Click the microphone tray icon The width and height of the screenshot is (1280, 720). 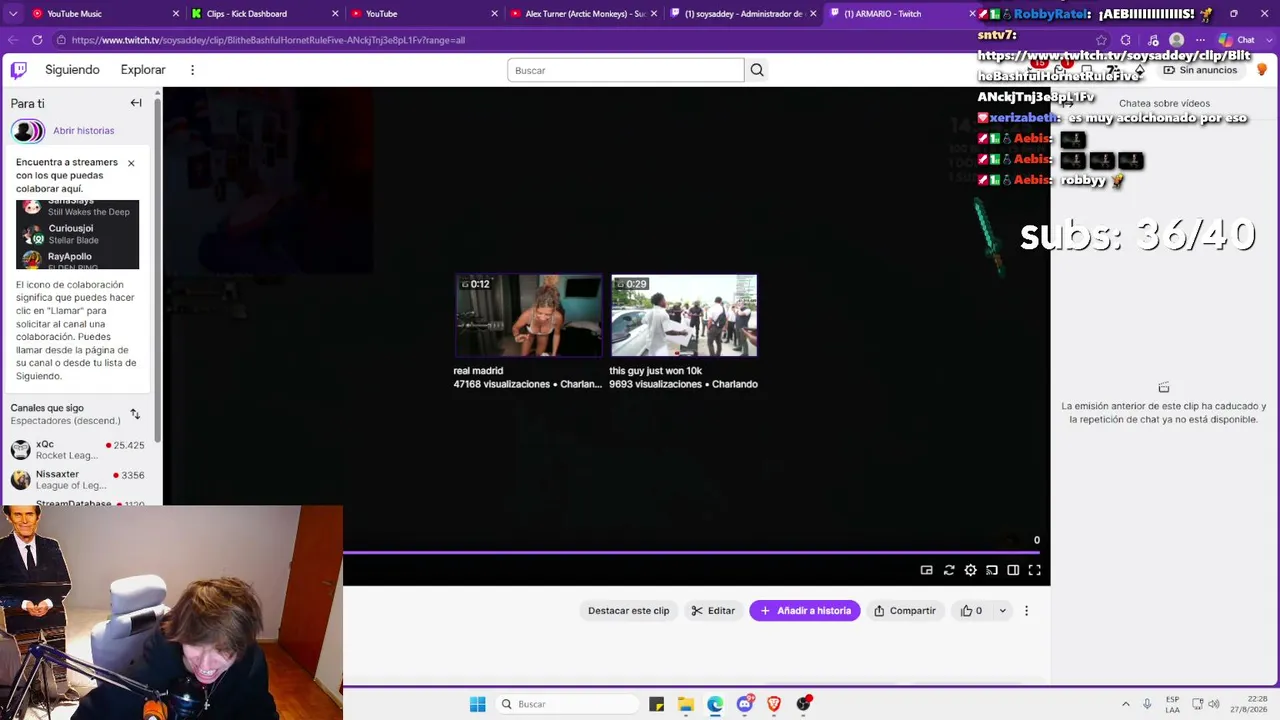point(1147,704)
